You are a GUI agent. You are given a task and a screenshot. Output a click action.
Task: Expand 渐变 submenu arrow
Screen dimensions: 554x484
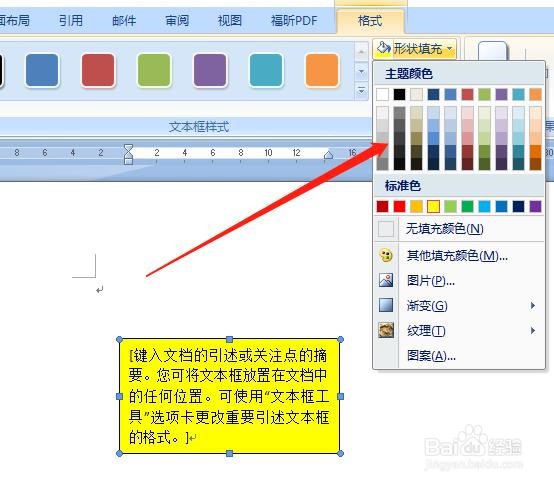tap(533, 306)
